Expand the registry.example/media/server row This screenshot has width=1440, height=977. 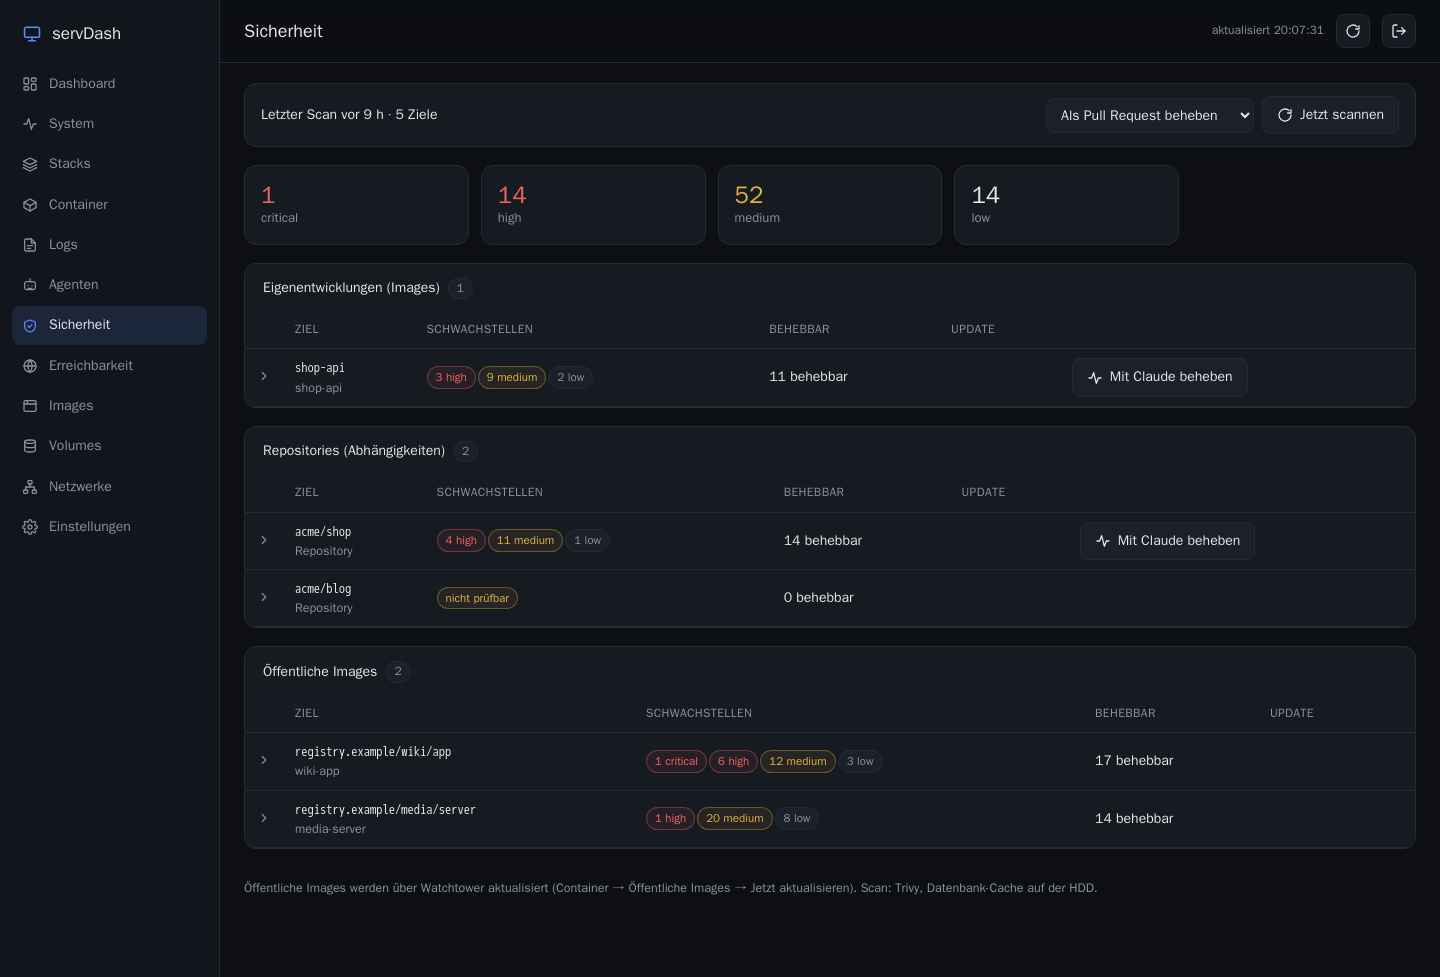[264, 819]
